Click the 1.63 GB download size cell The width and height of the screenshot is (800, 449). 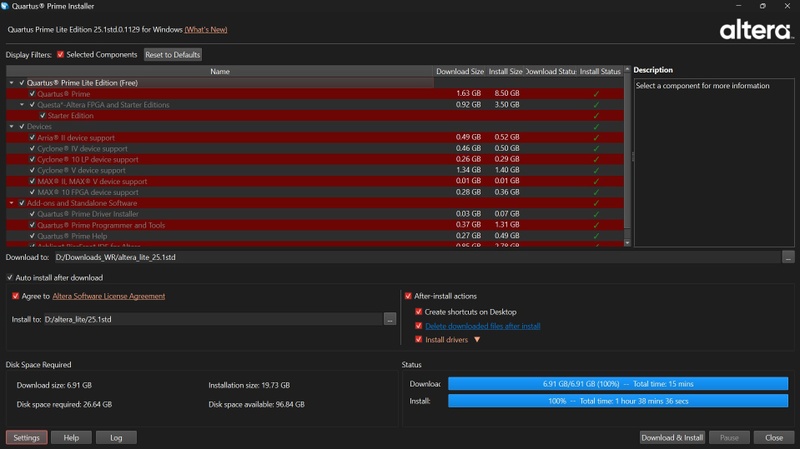pyautogui.click(x=468, y=93)
